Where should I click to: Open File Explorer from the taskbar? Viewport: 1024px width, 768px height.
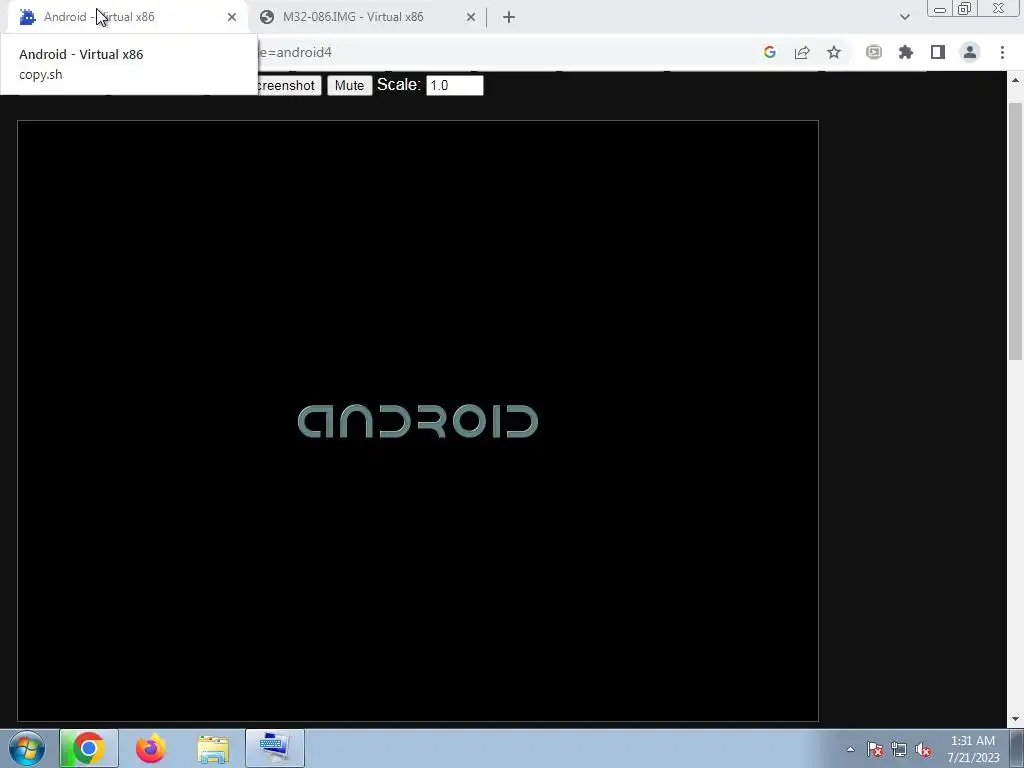213,748
